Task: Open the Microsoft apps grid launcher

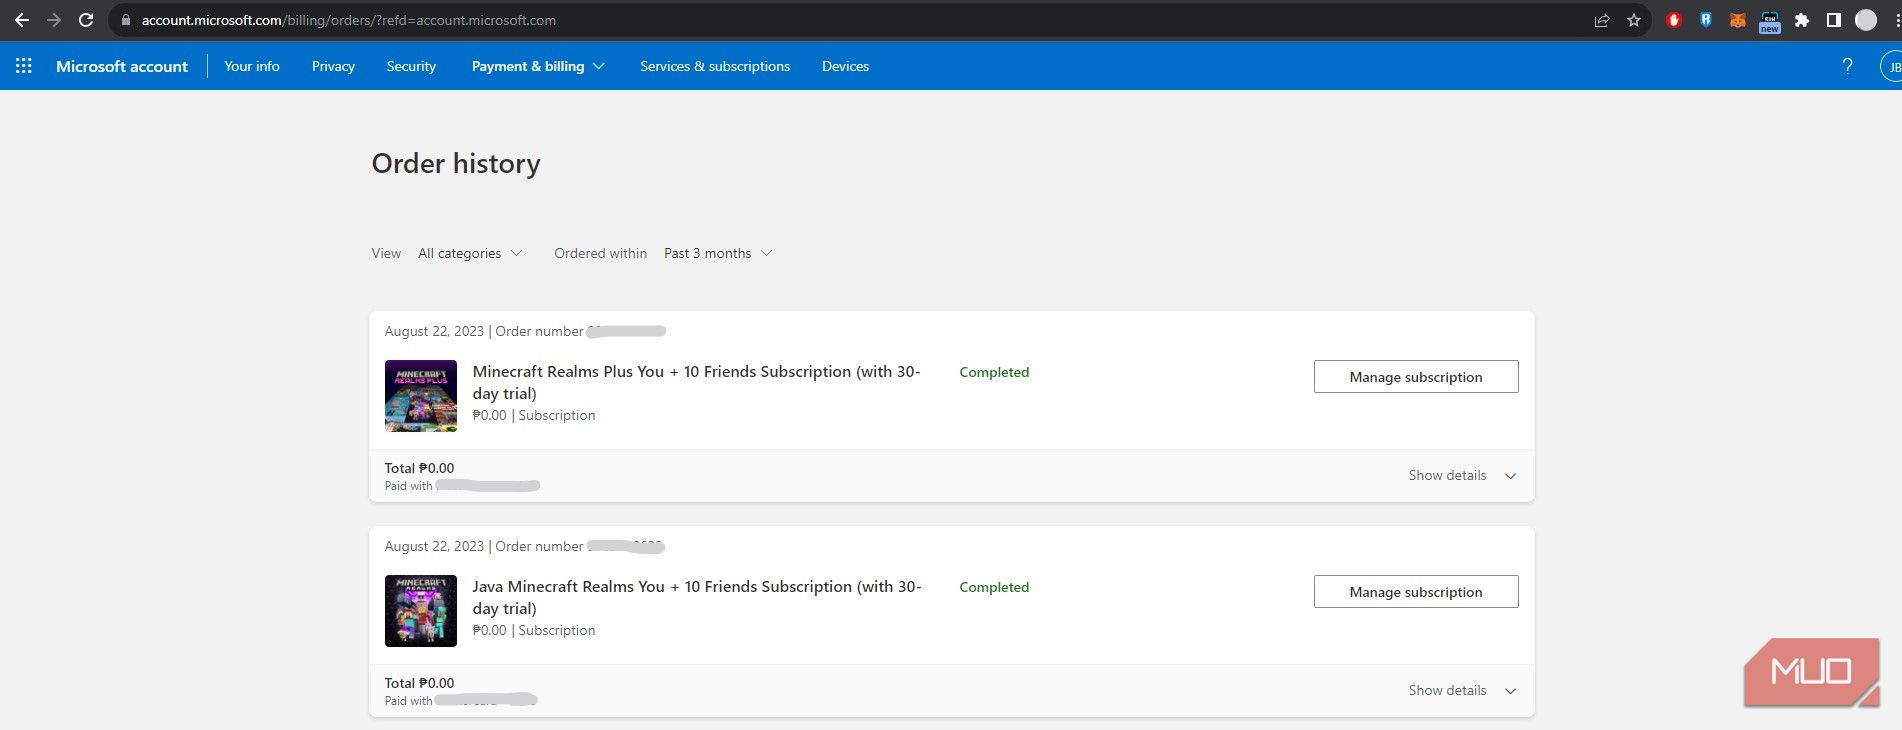Action: click(x=24, y=66)
